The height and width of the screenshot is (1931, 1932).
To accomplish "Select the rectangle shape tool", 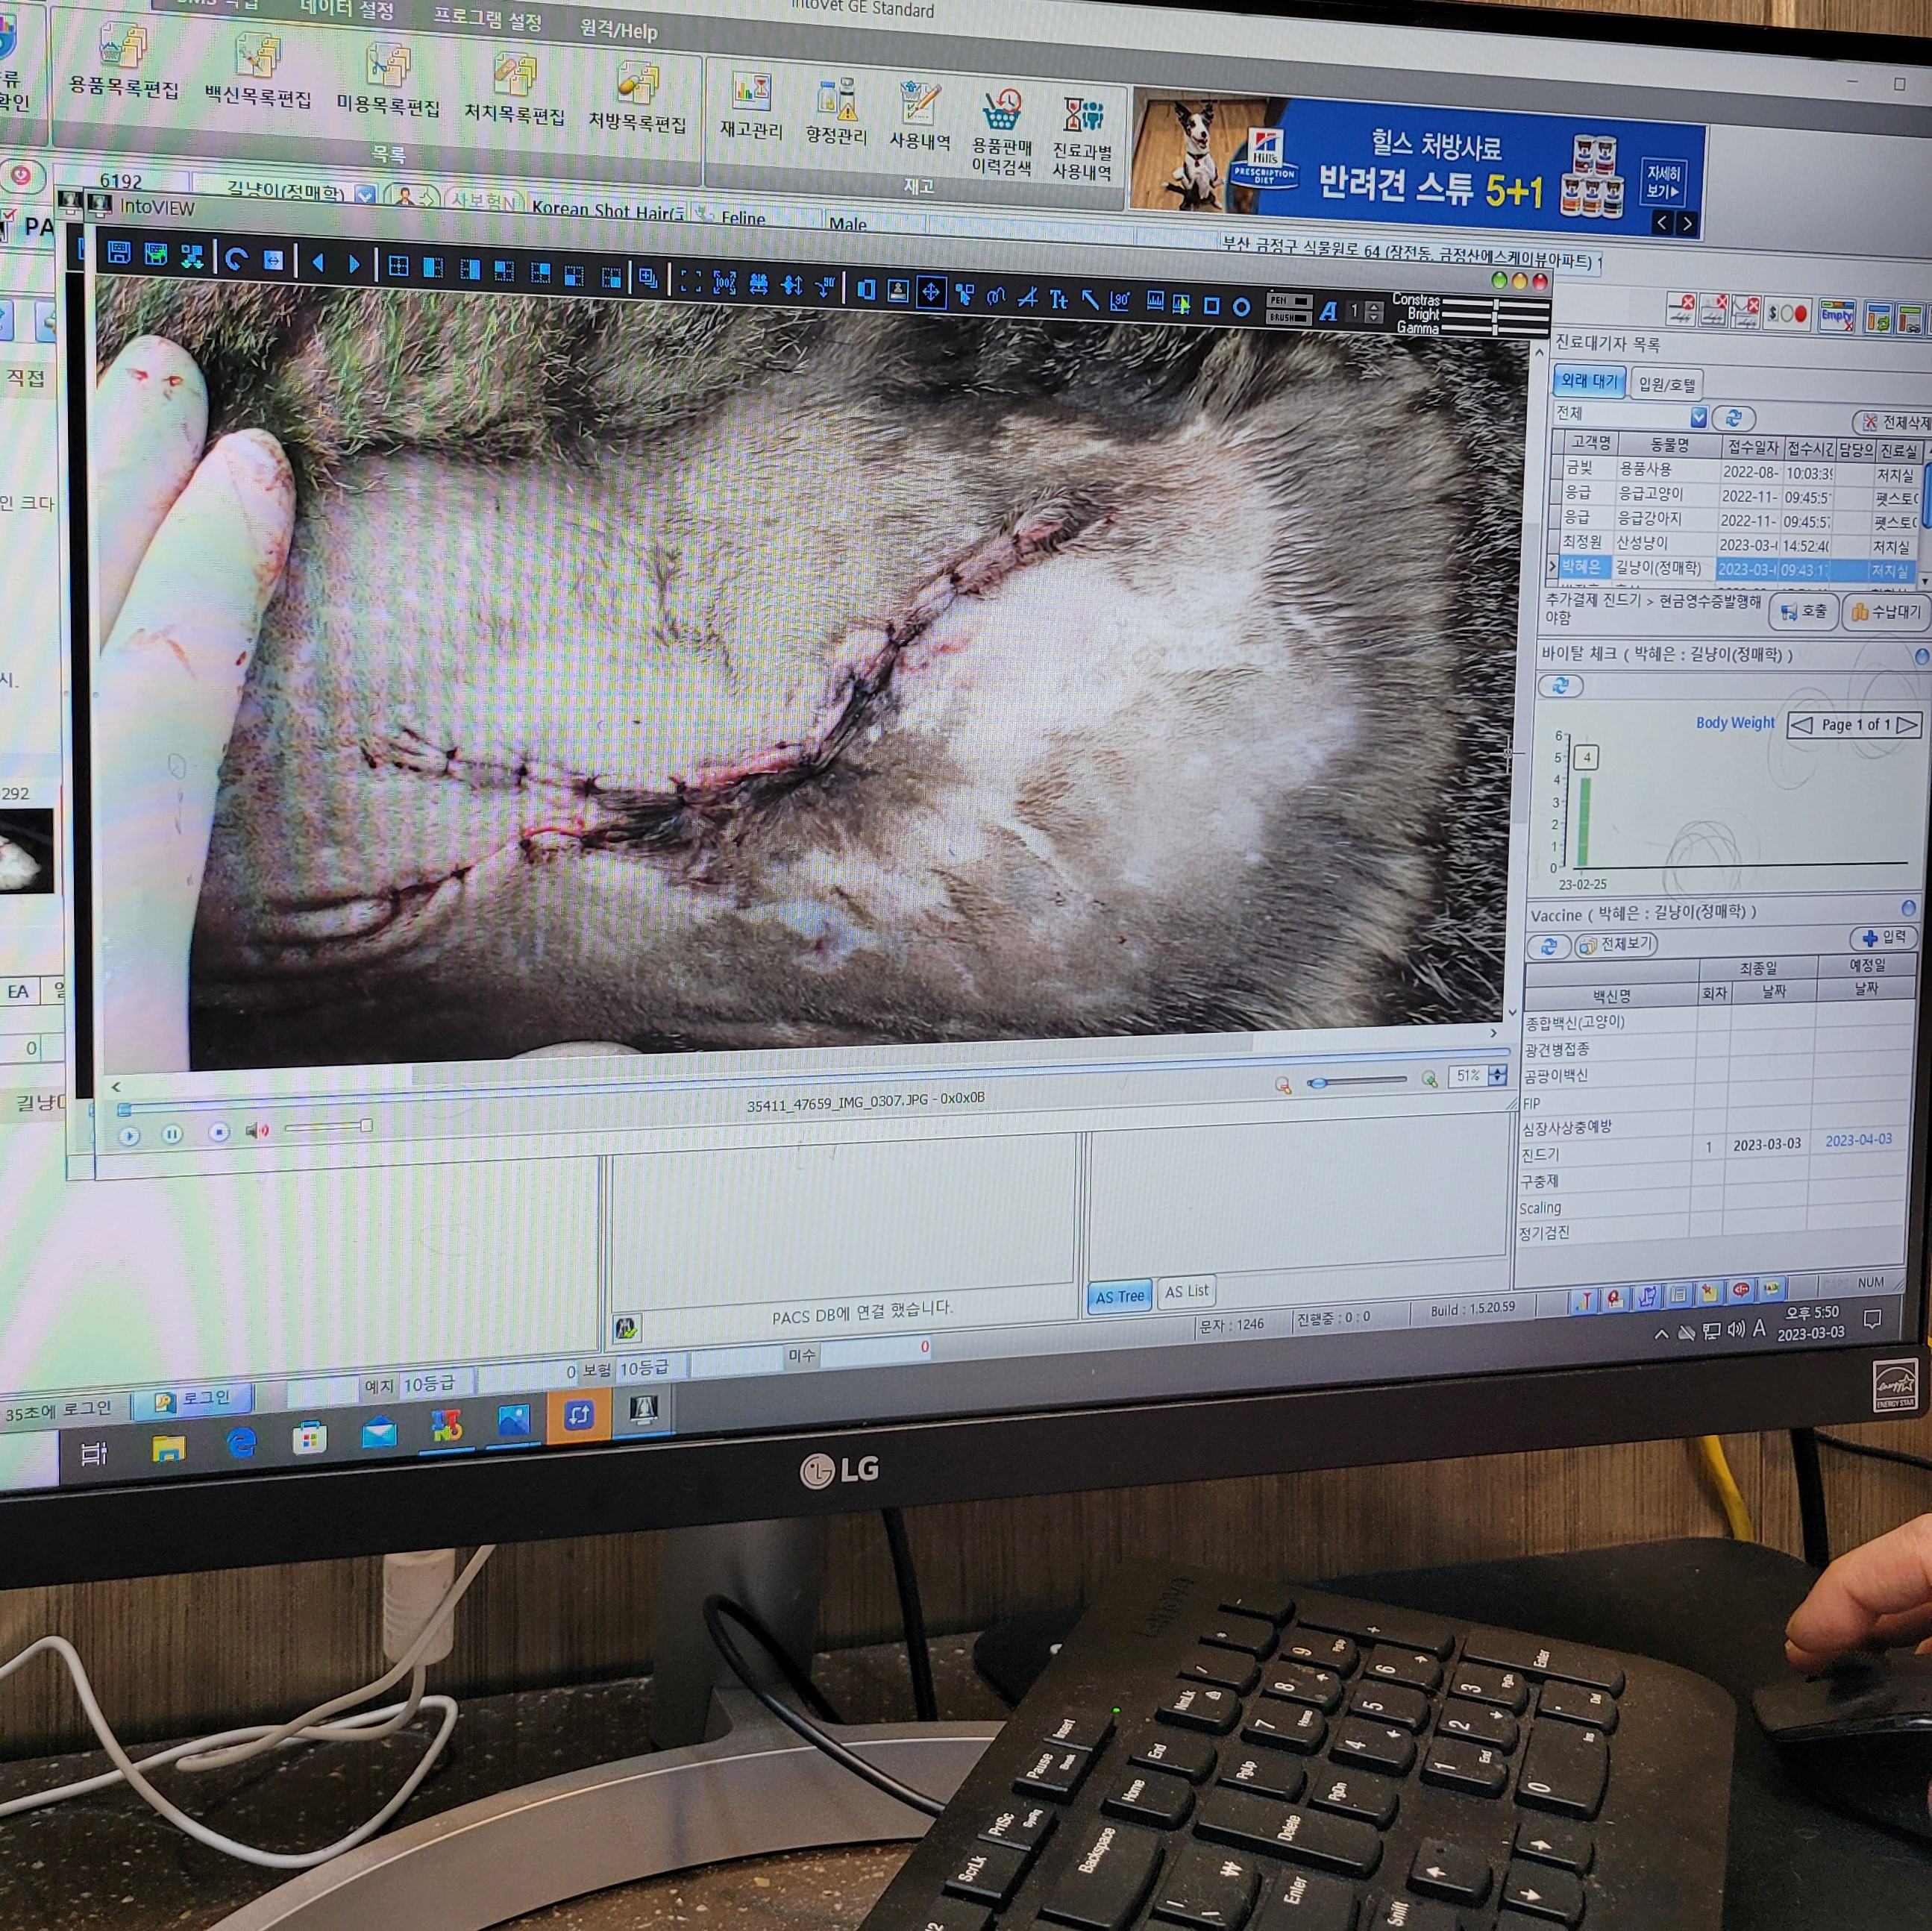I will pyautogui.click(x=1211, y=305).
